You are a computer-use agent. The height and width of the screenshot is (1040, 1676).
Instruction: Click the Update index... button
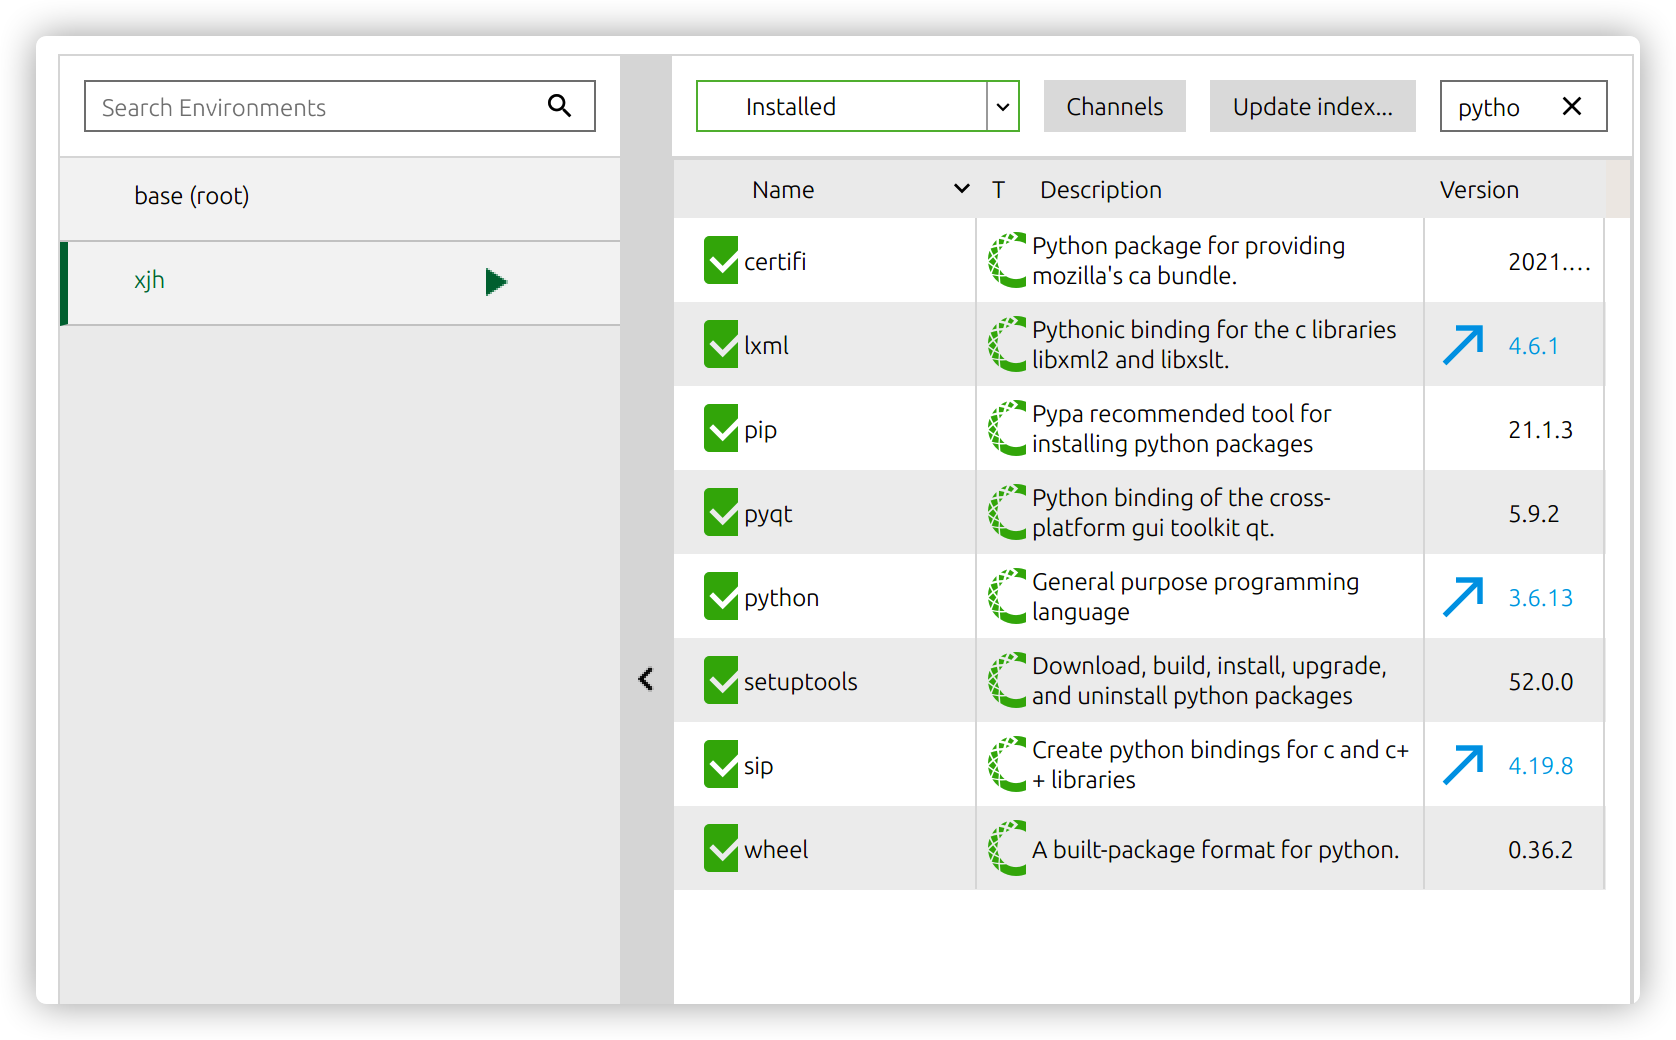click(1312, 106)
